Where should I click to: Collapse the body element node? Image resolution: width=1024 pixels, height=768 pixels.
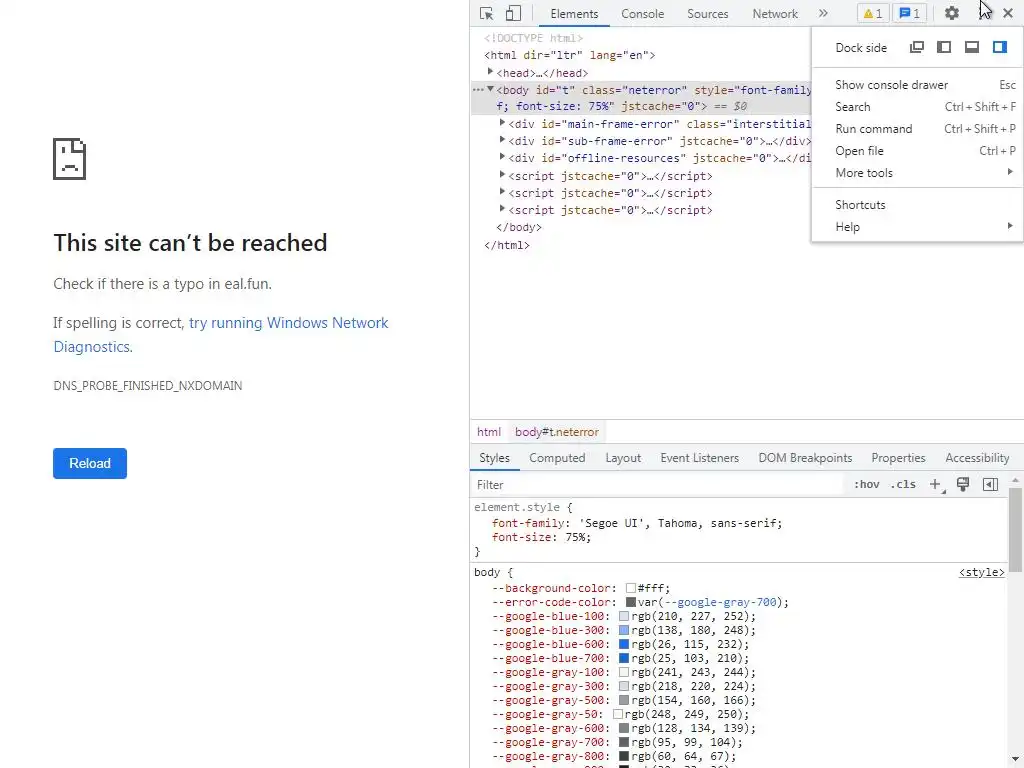point(490,89)
